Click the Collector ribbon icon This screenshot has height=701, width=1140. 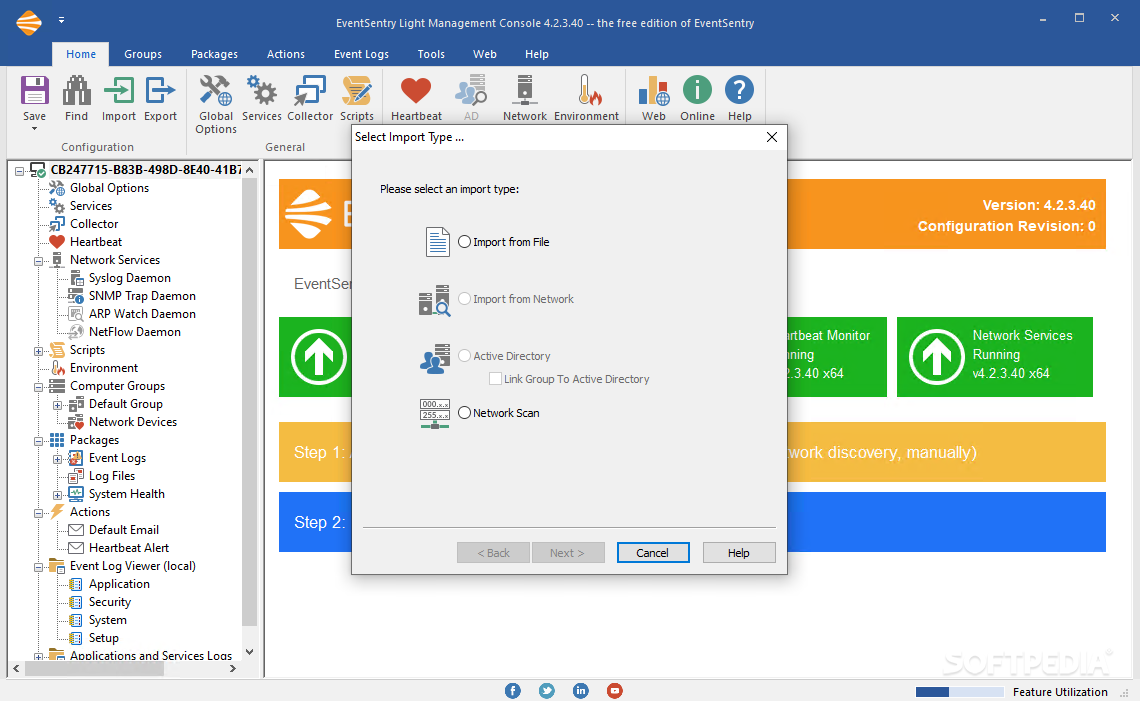coord(310,91)
